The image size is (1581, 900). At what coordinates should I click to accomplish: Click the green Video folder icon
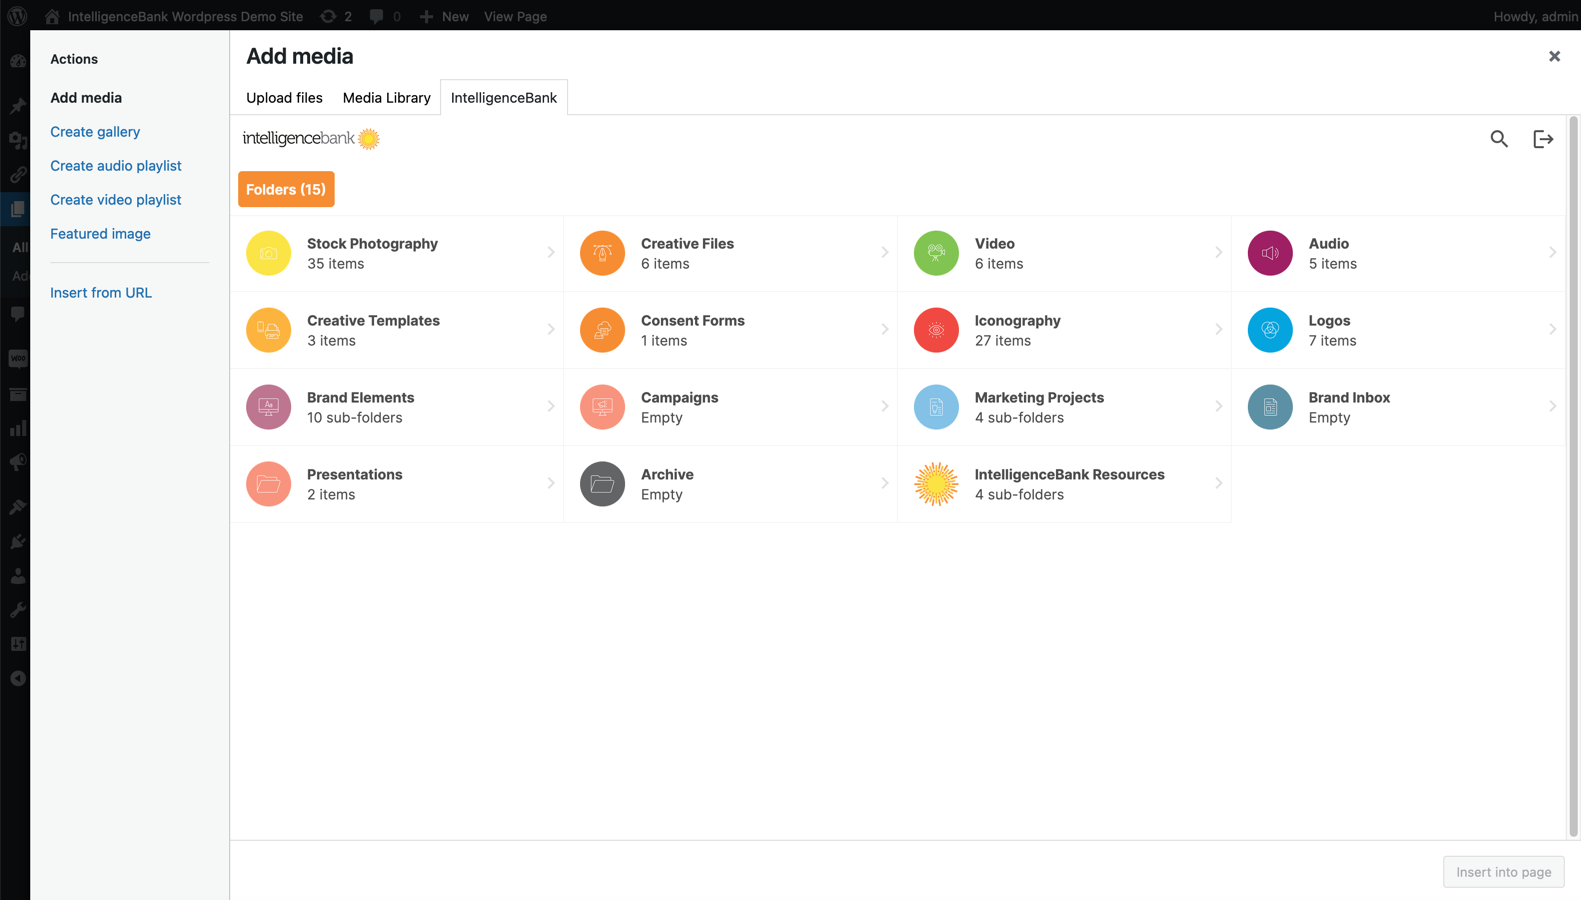coord(936,253)
